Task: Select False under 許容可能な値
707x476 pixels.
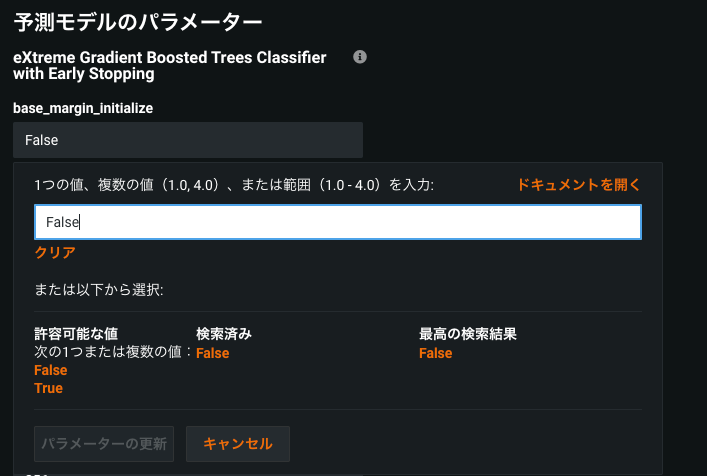Action: coord(51,371)
